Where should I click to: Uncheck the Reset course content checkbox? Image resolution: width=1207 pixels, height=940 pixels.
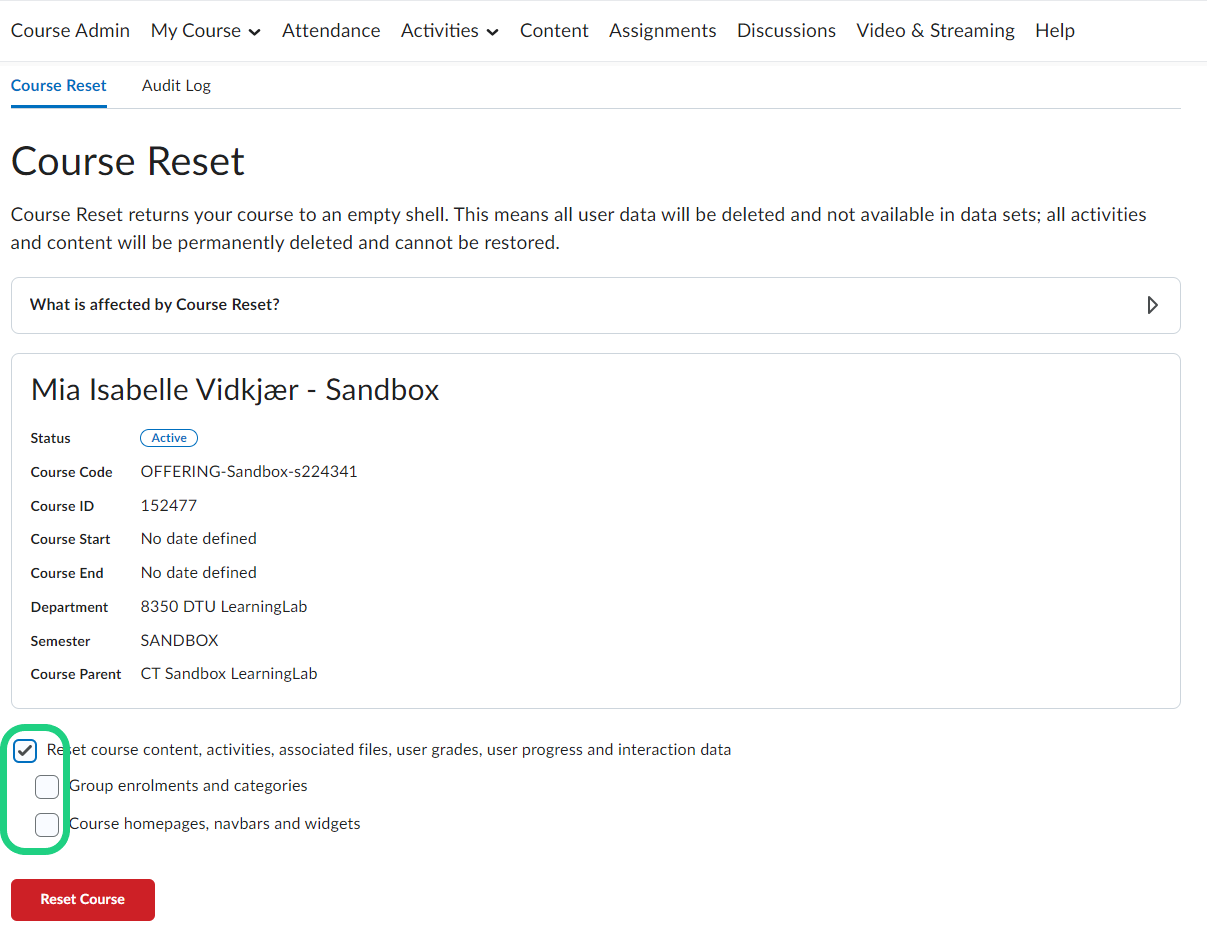26,750
